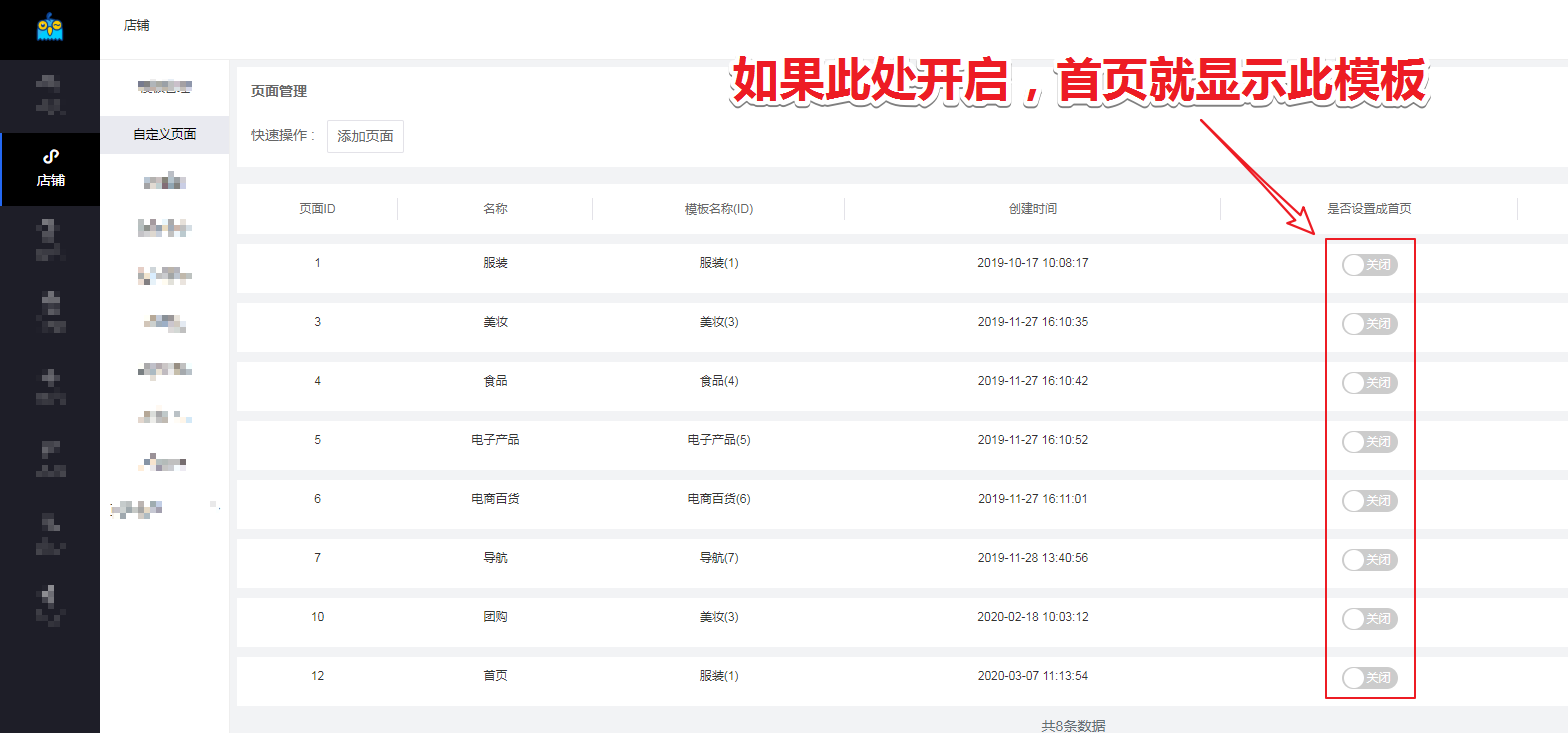The width and height of the screenshot is (1568, 733).
Task: Click 是否设置成首页 column header
Action: click(x=1369, y=209)
